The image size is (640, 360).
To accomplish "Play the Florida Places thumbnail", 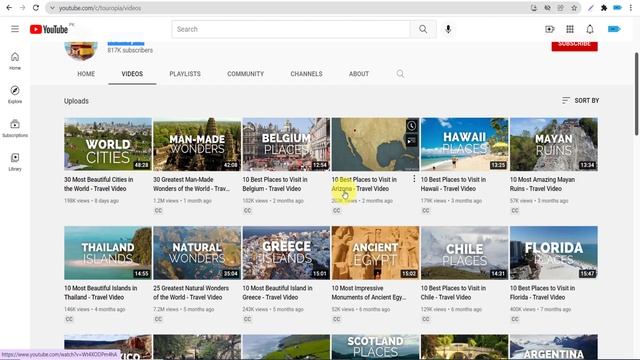I will pyautogui.click(x=554, y=253).
